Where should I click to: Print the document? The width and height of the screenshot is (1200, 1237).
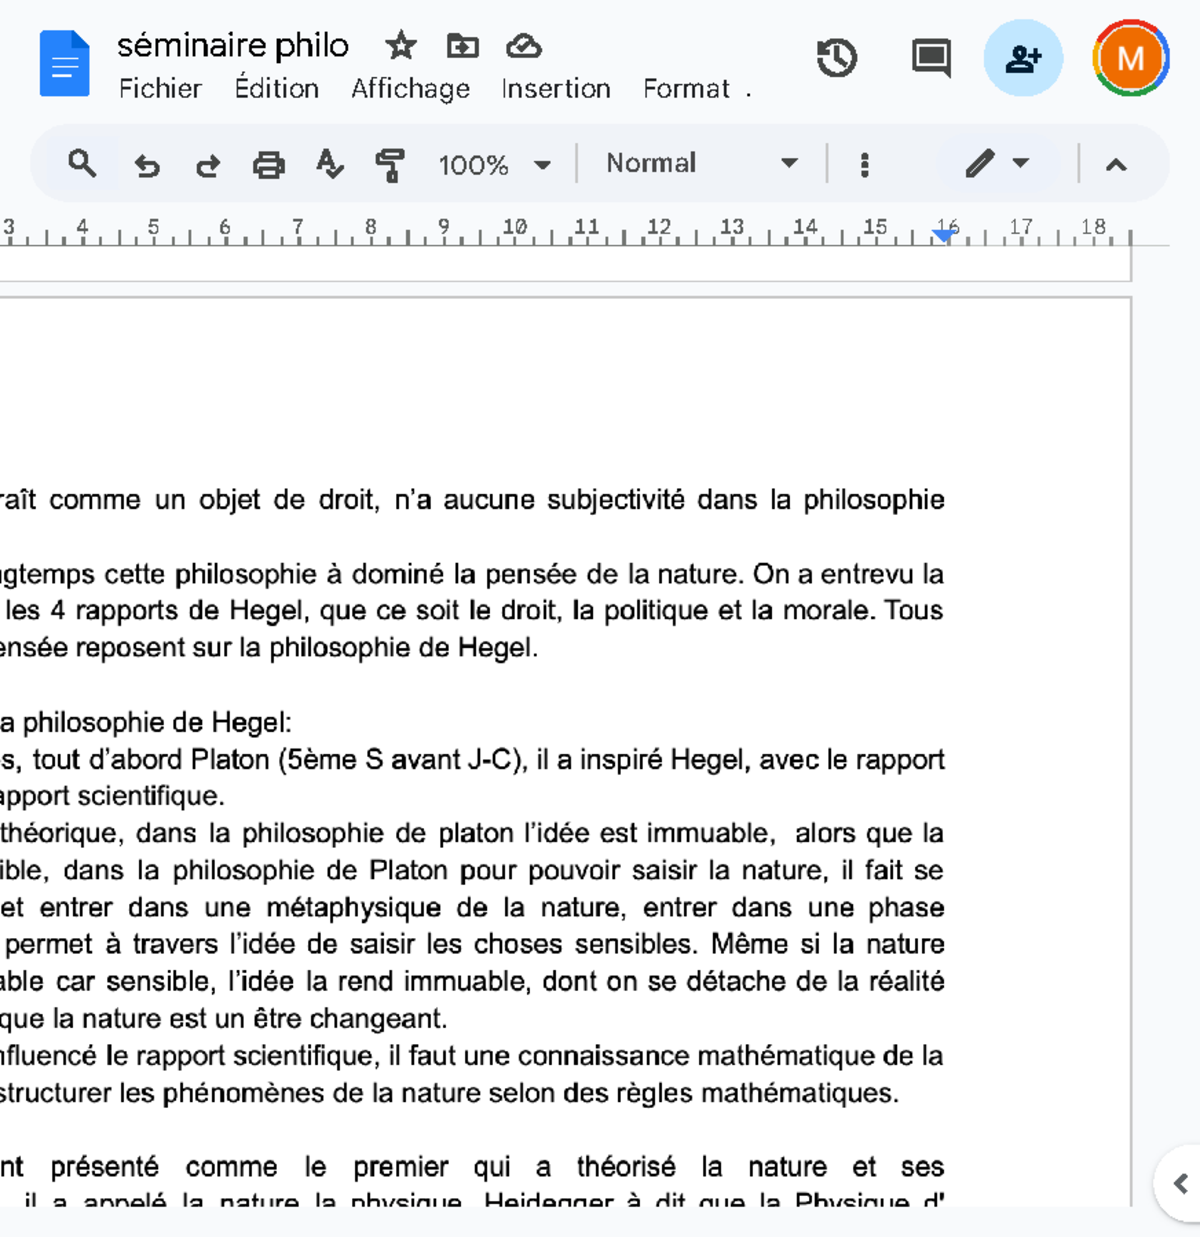coord(269,165)
